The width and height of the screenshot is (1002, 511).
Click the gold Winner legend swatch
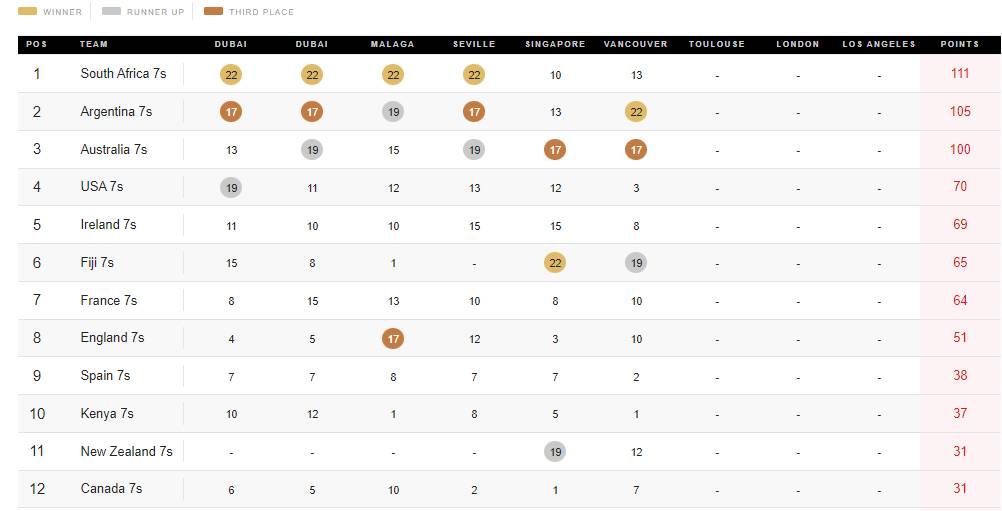pyautogui.click(x=27, y=11)
